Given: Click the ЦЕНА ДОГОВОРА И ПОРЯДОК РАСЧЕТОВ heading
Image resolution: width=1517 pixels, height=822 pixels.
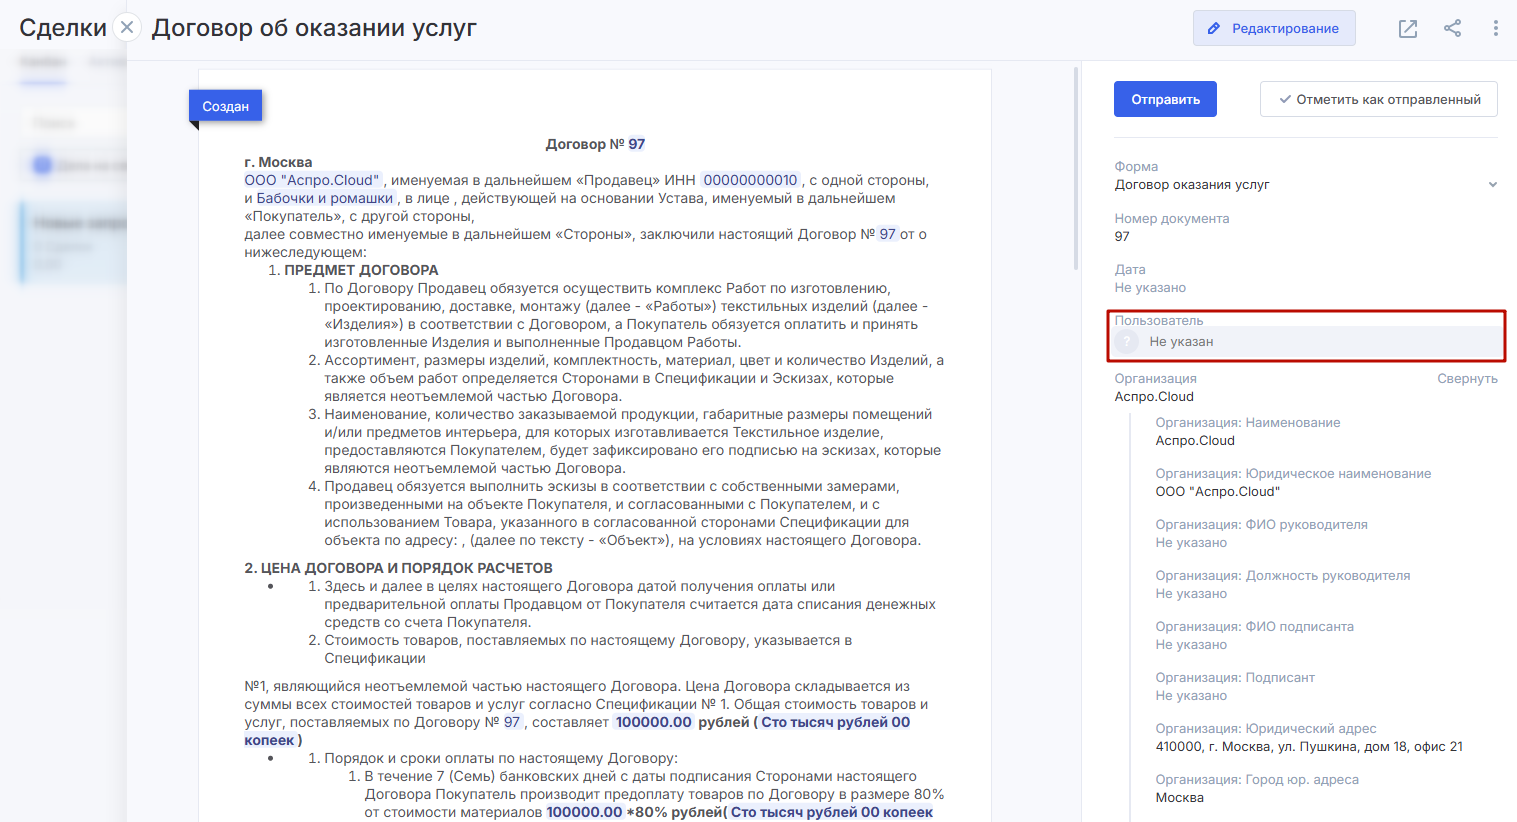Looking at the screenshot, I should [398, 568].
